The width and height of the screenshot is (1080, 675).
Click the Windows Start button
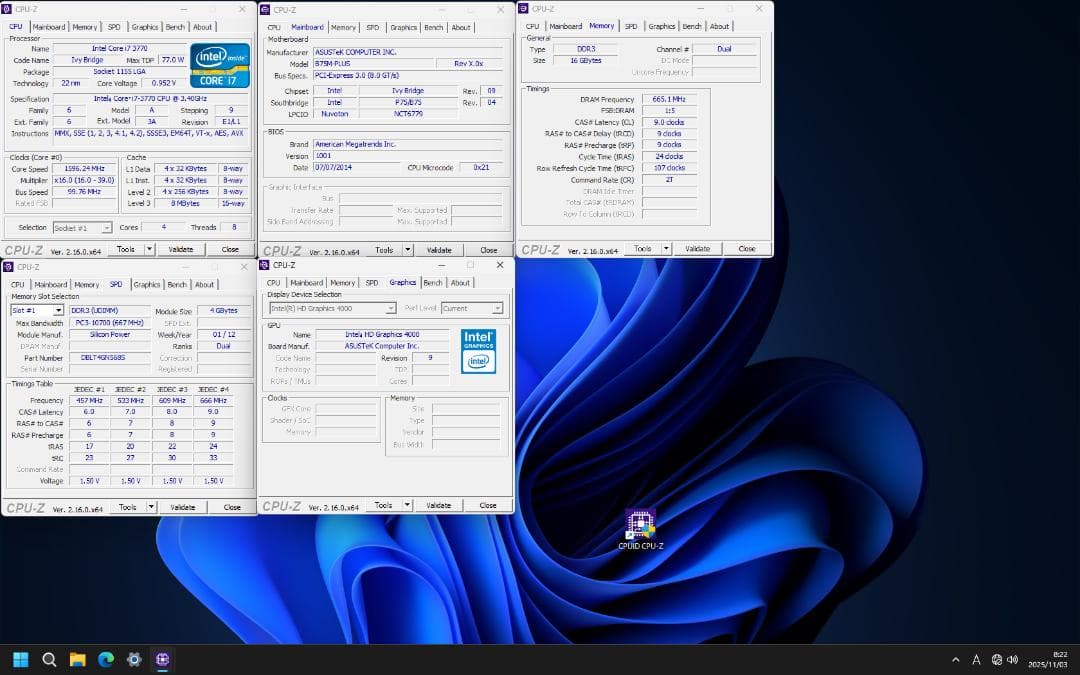tap(18, 660)
